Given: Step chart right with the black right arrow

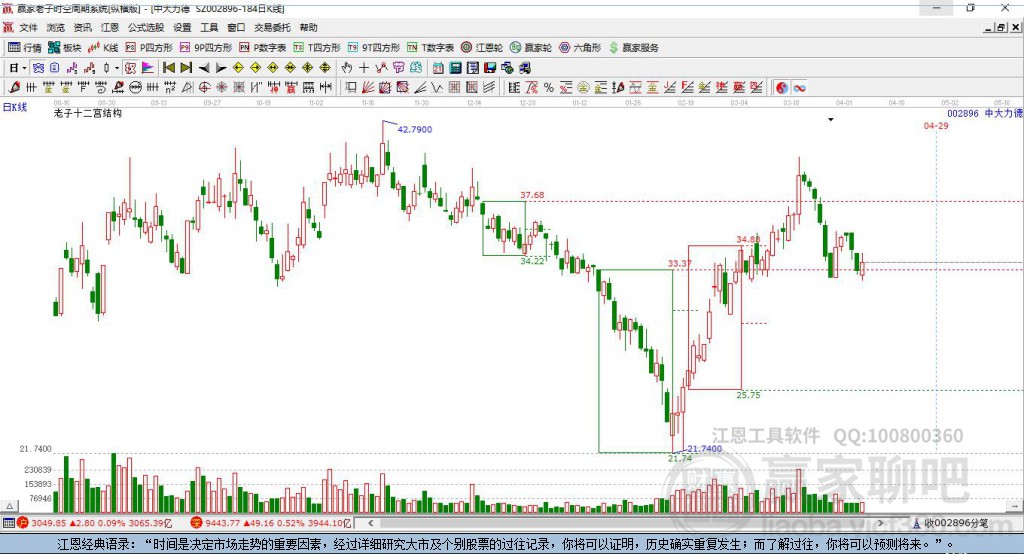Looking at the screenshot, I should tap(221, 68).
